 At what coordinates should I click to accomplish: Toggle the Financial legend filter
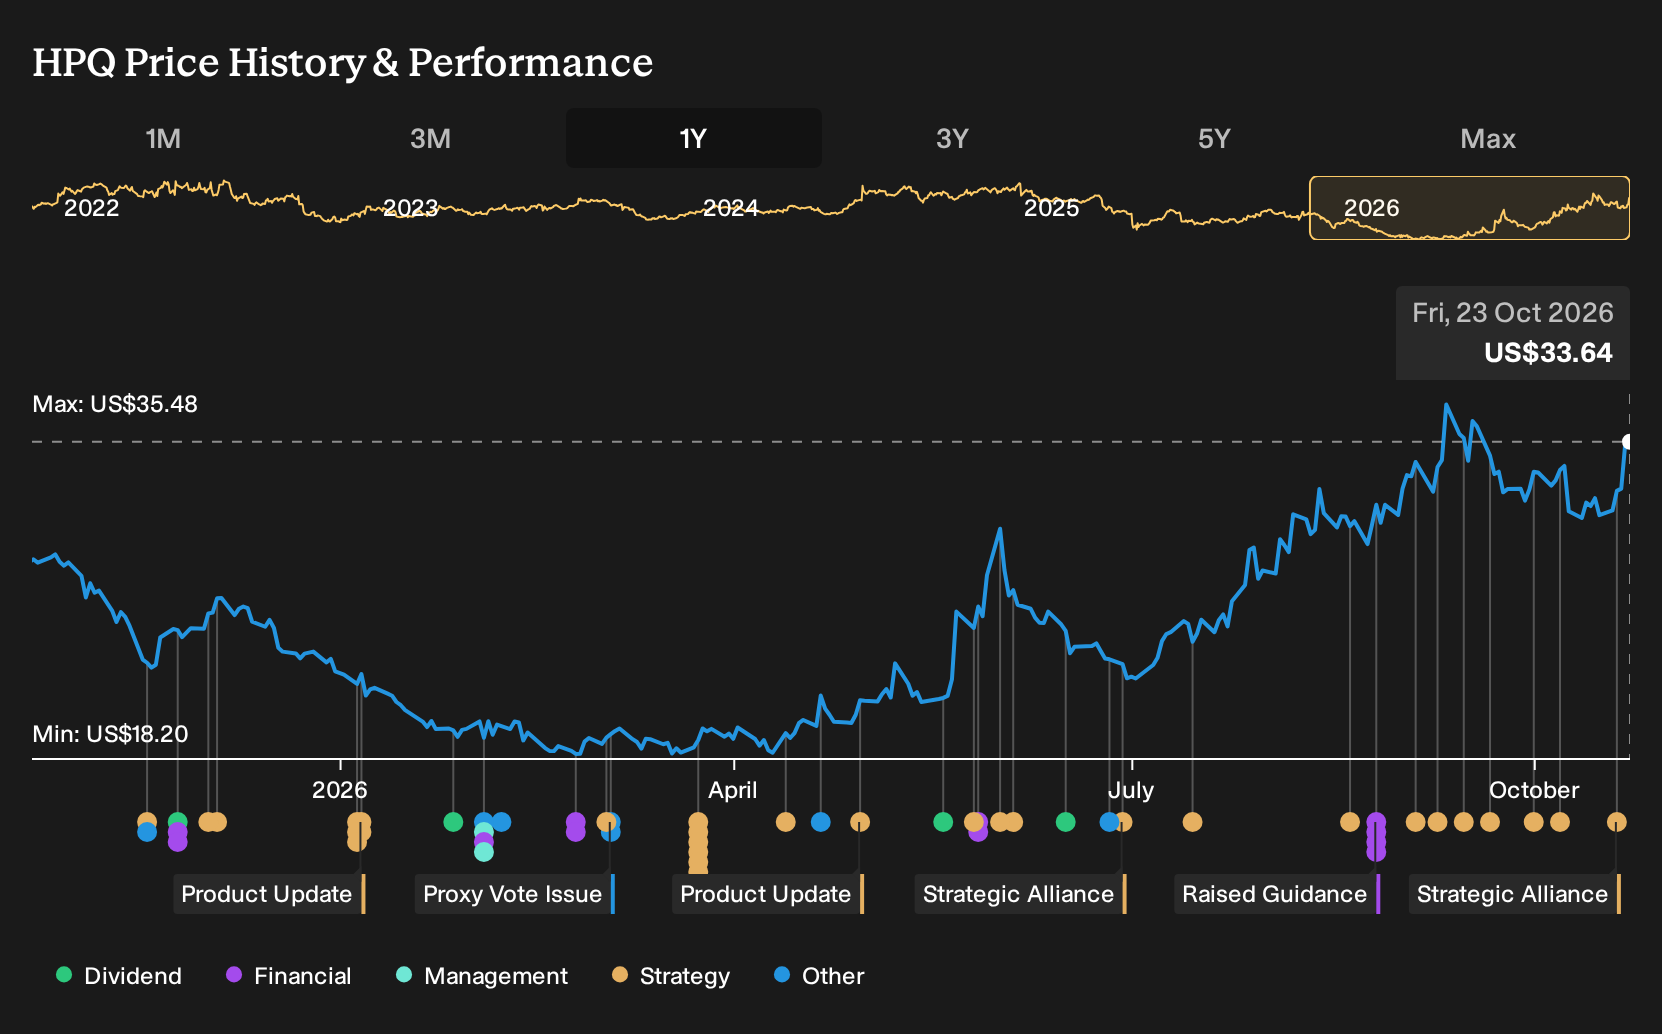[x=289, y=976]
